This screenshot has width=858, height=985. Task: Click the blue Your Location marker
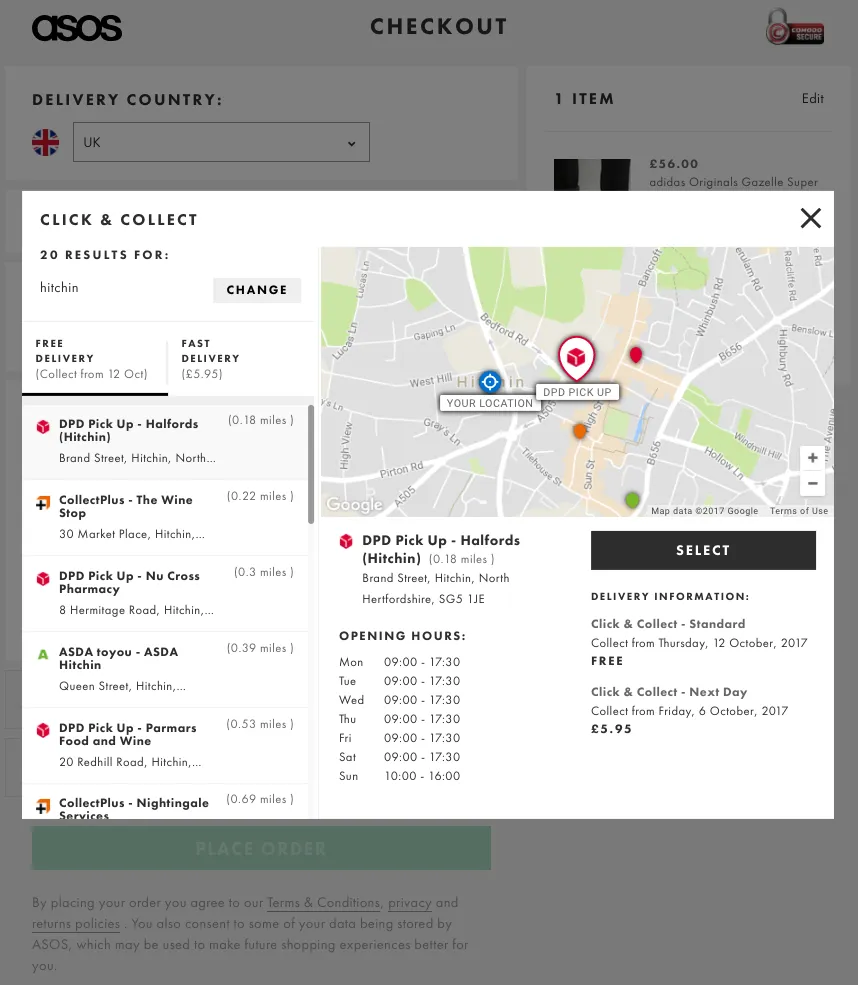point(489,382)
